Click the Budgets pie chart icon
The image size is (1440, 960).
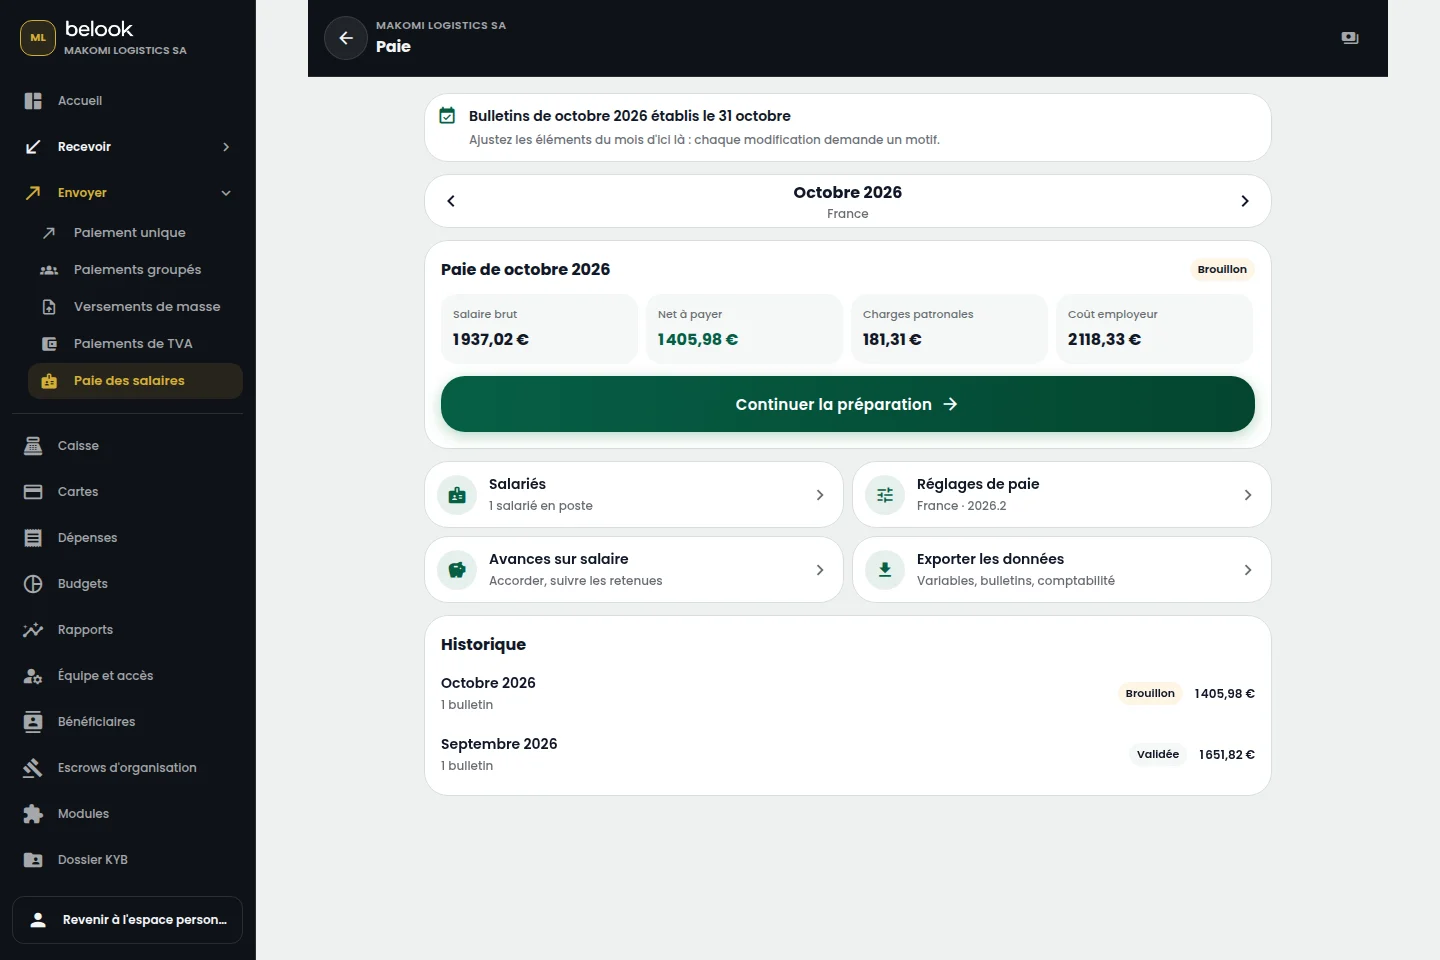[x=33, y=584]
